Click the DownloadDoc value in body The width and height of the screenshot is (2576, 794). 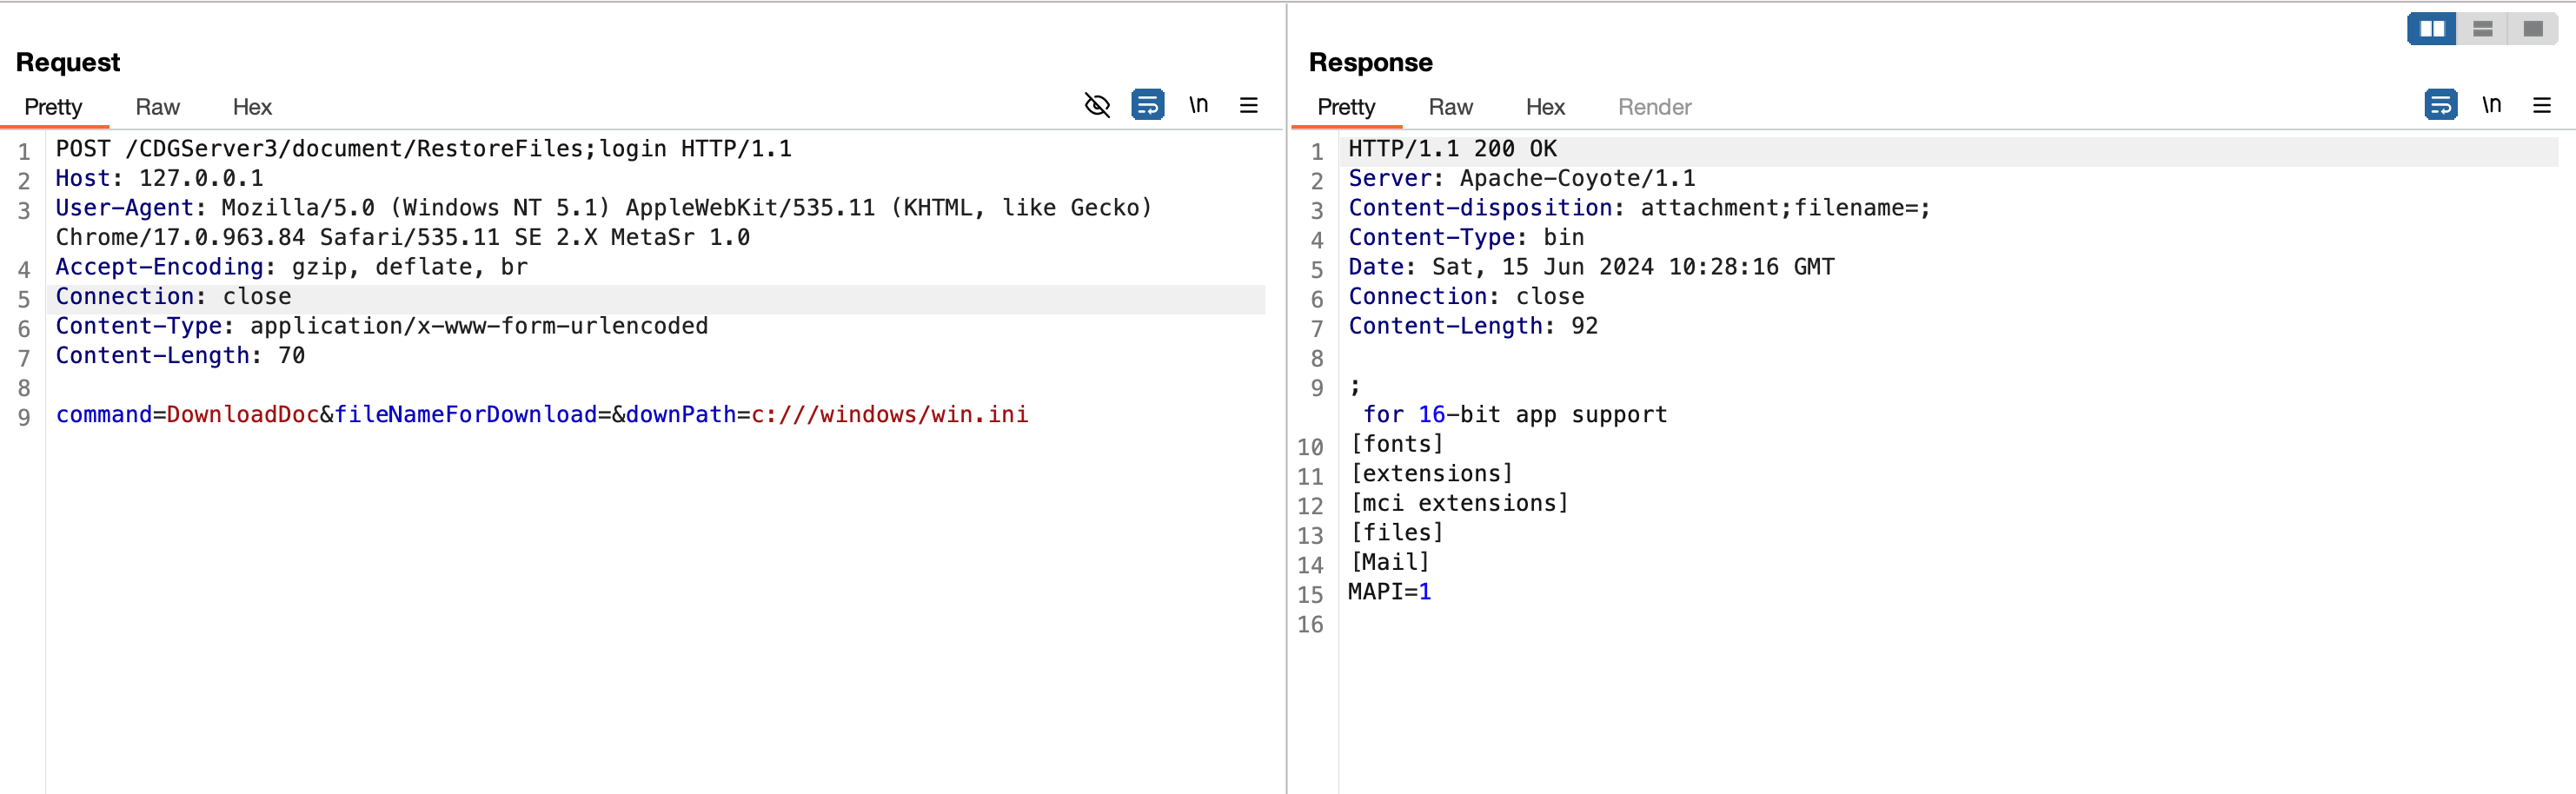pyautogui.click(x=243, y=415)
